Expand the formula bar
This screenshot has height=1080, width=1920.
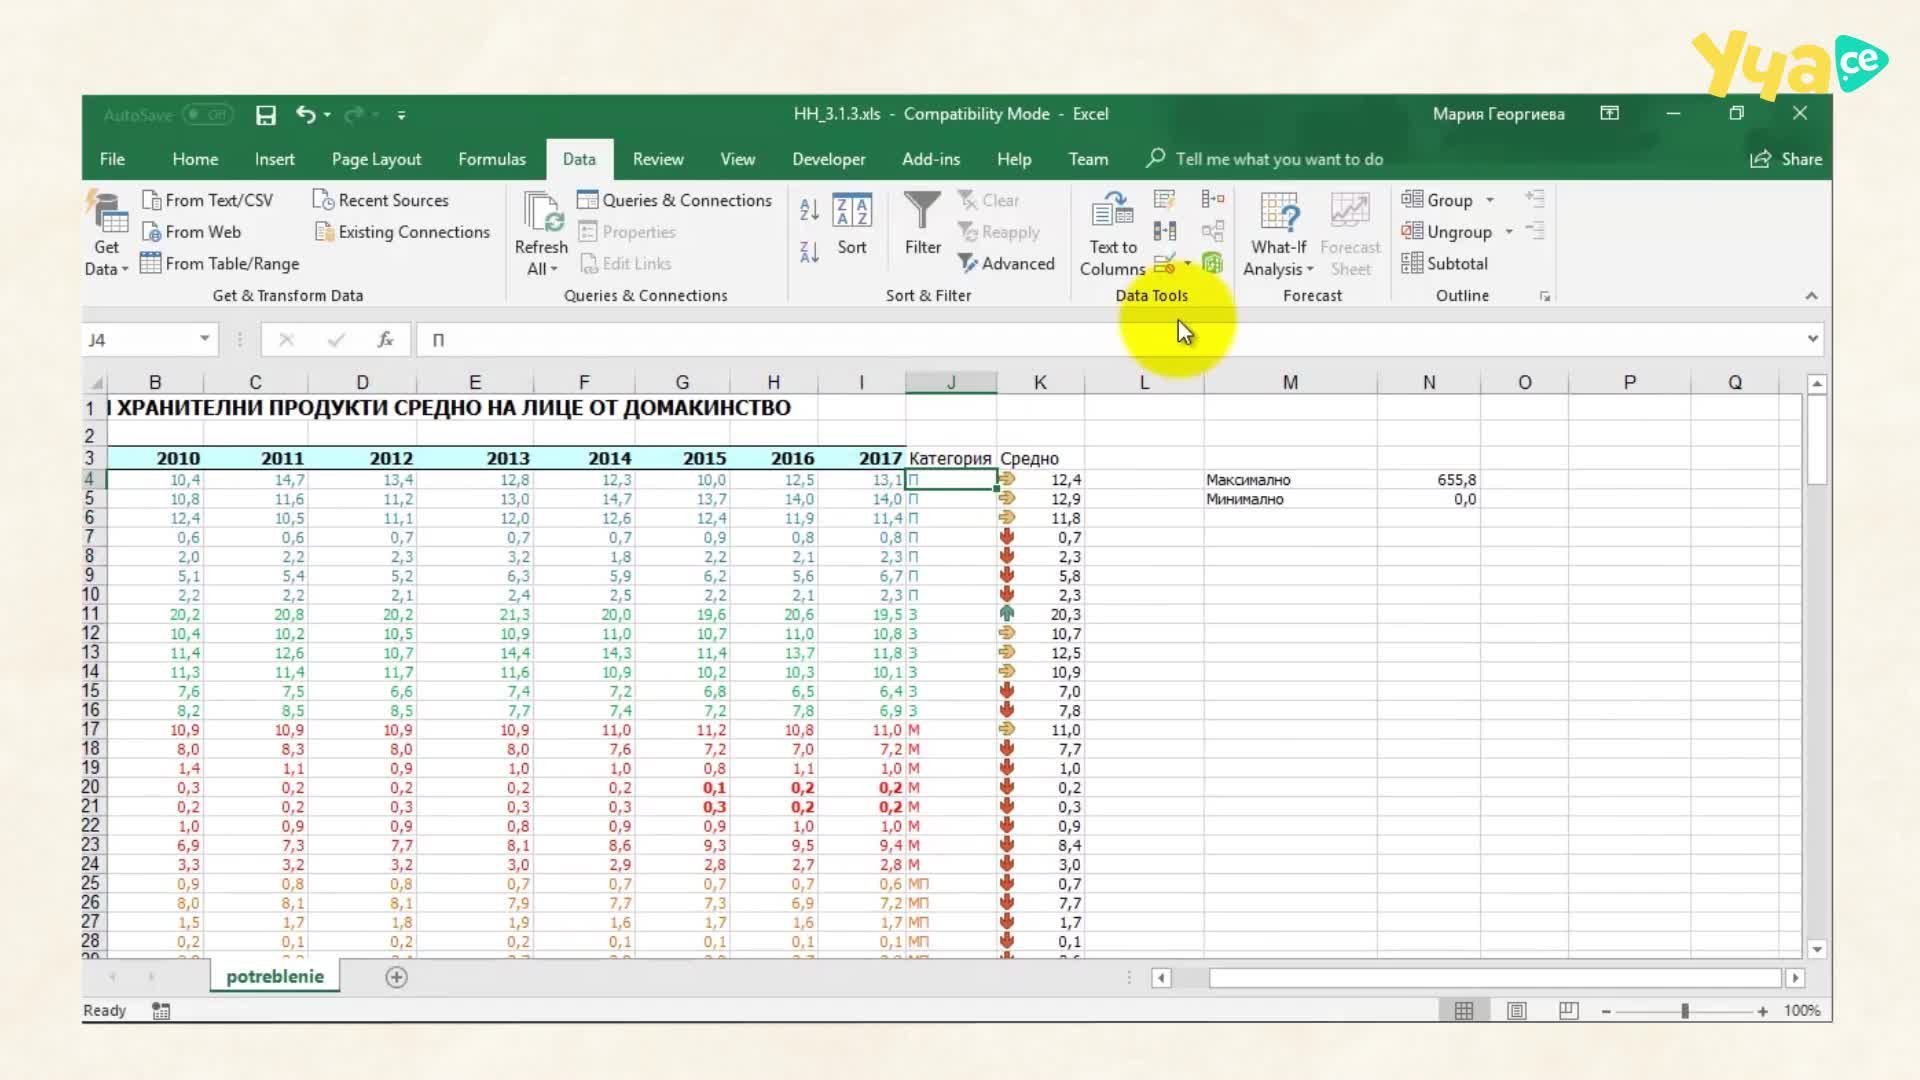point(1812,339)
